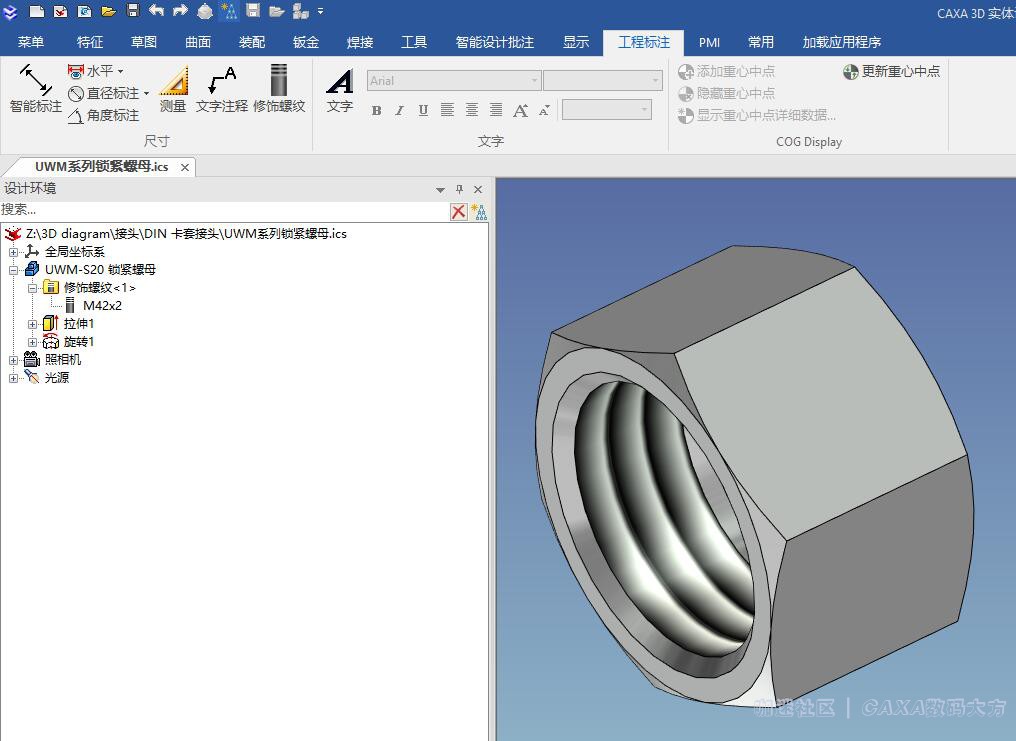
Task: Click the 搜索 search input field
Action: (x=220, y=210)
